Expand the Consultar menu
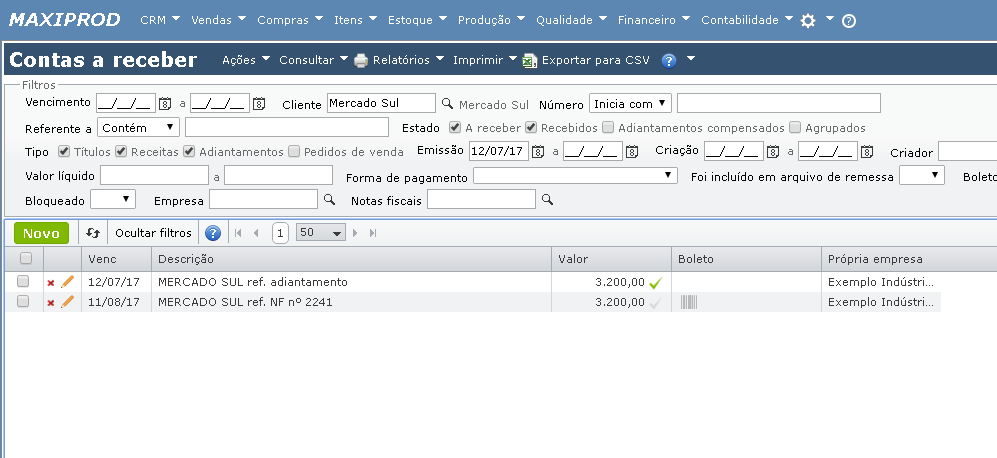The width and height of the screenshot is (997, 458). (x=313, y=60)
